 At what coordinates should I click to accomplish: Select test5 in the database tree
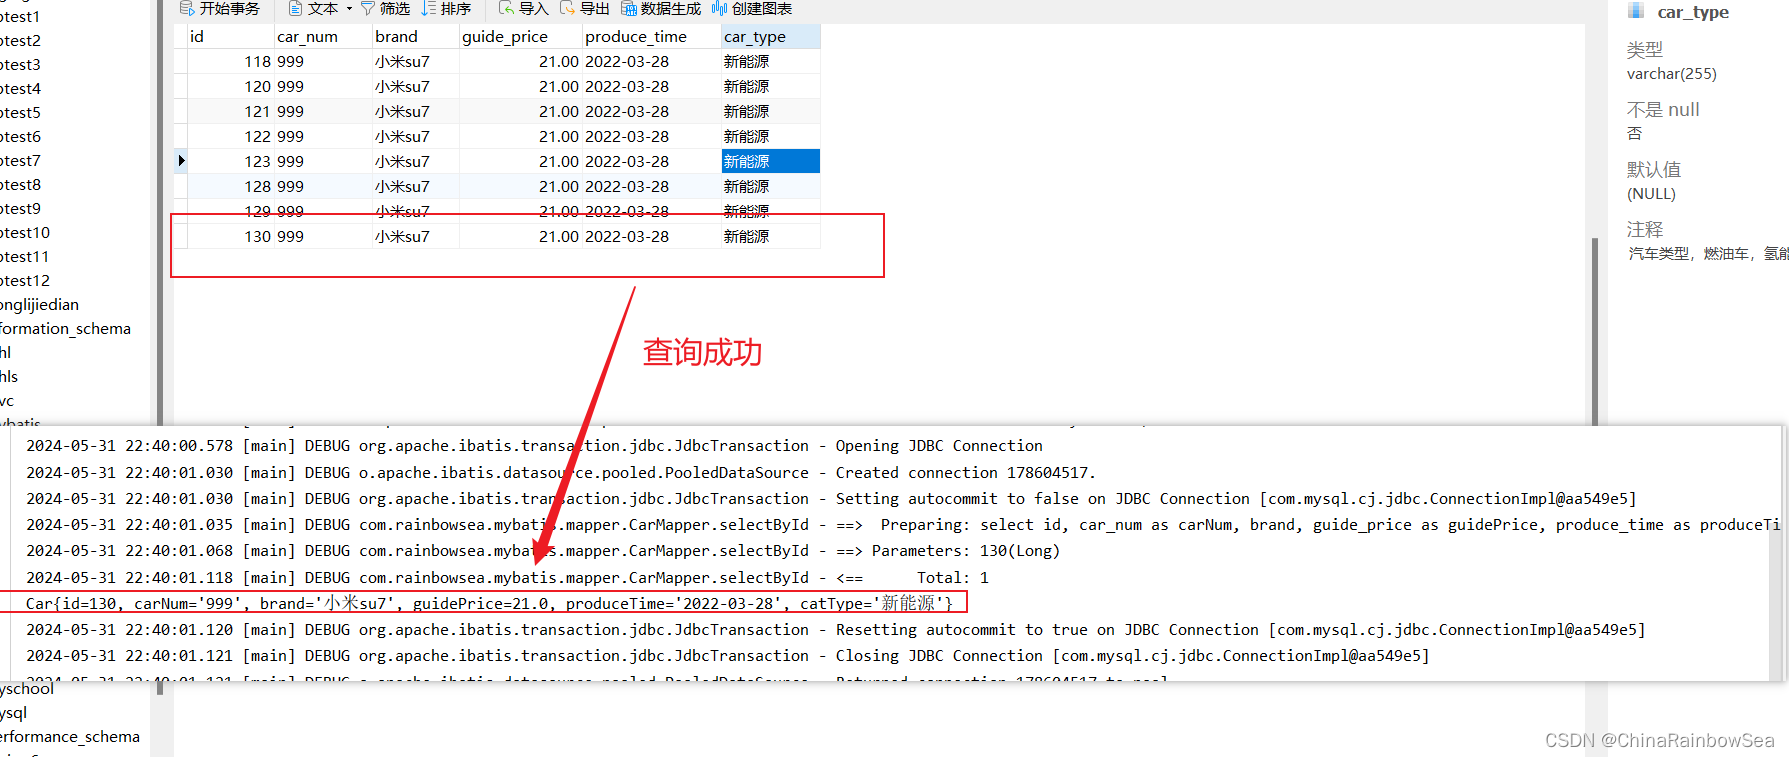[20, 113]
